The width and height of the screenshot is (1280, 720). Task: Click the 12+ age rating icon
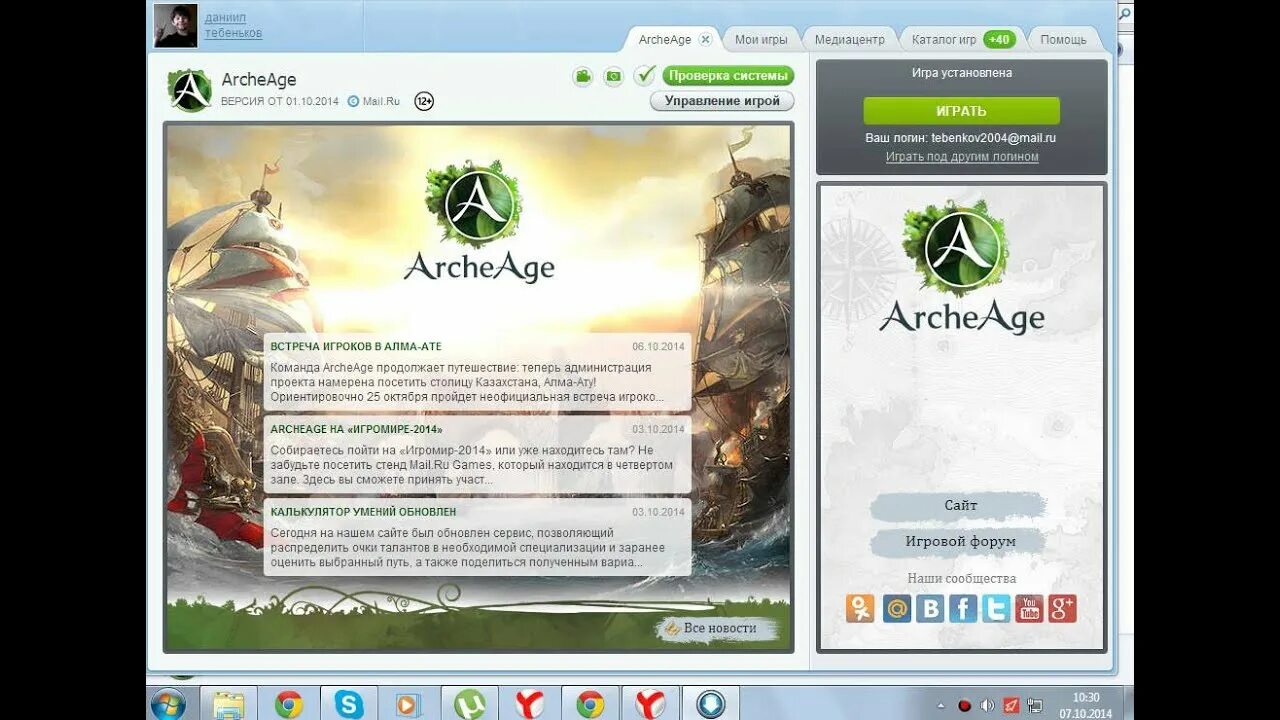[x=424, y=101]
